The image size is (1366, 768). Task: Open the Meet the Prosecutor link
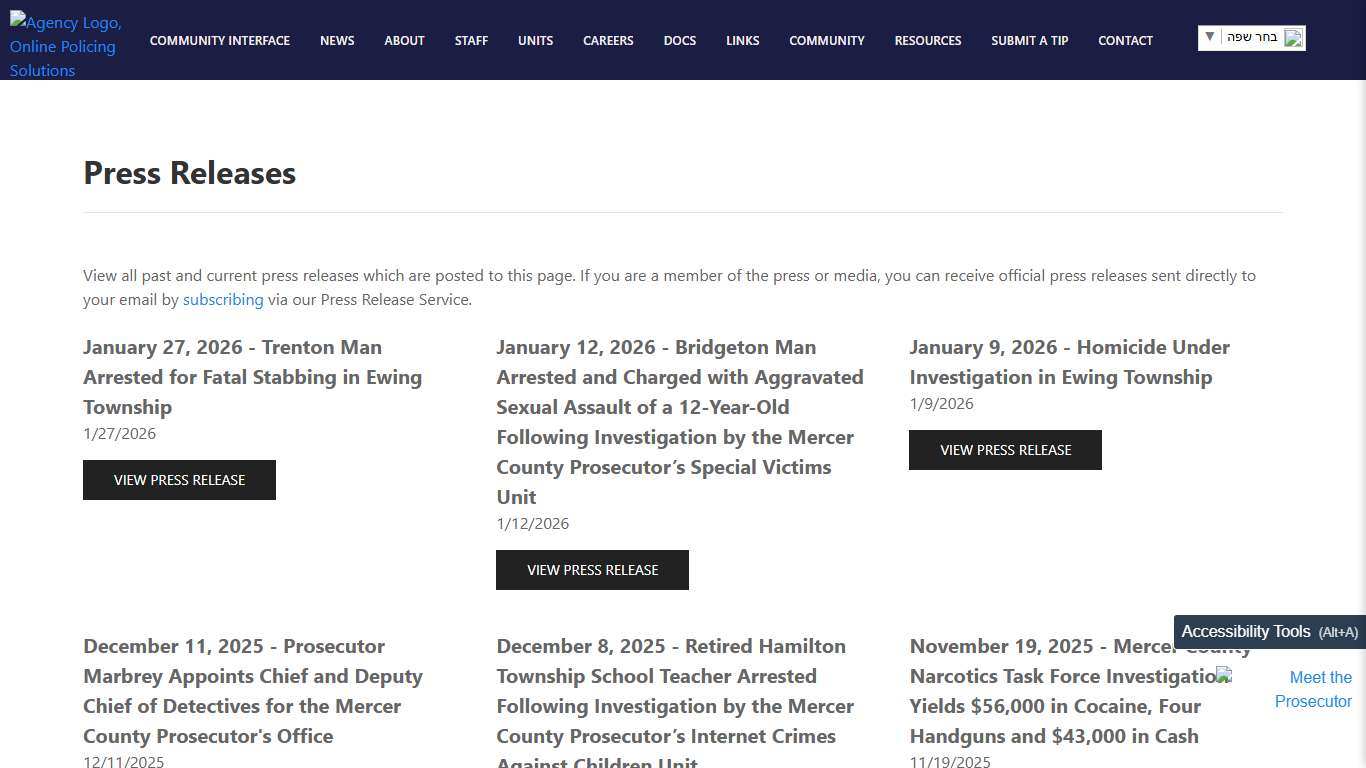coord(1313,689)
